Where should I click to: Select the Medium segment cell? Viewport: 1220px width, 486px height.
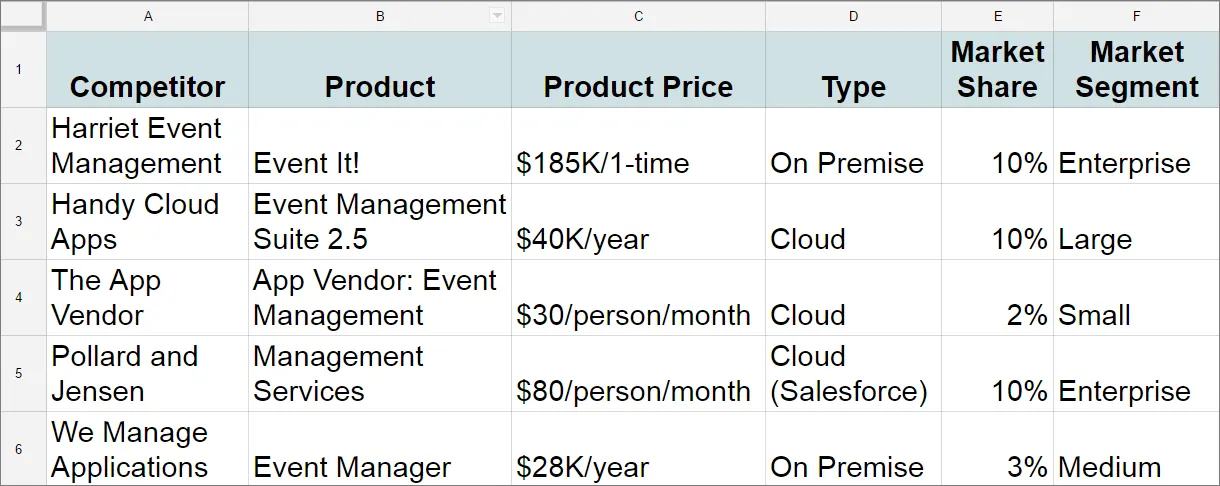pyautogui.click(x=1136, y=449)
